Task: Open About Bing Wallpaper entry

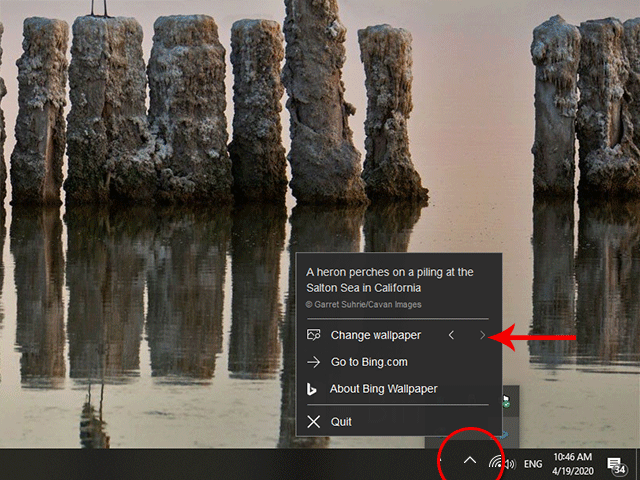Action: (383, 389)
